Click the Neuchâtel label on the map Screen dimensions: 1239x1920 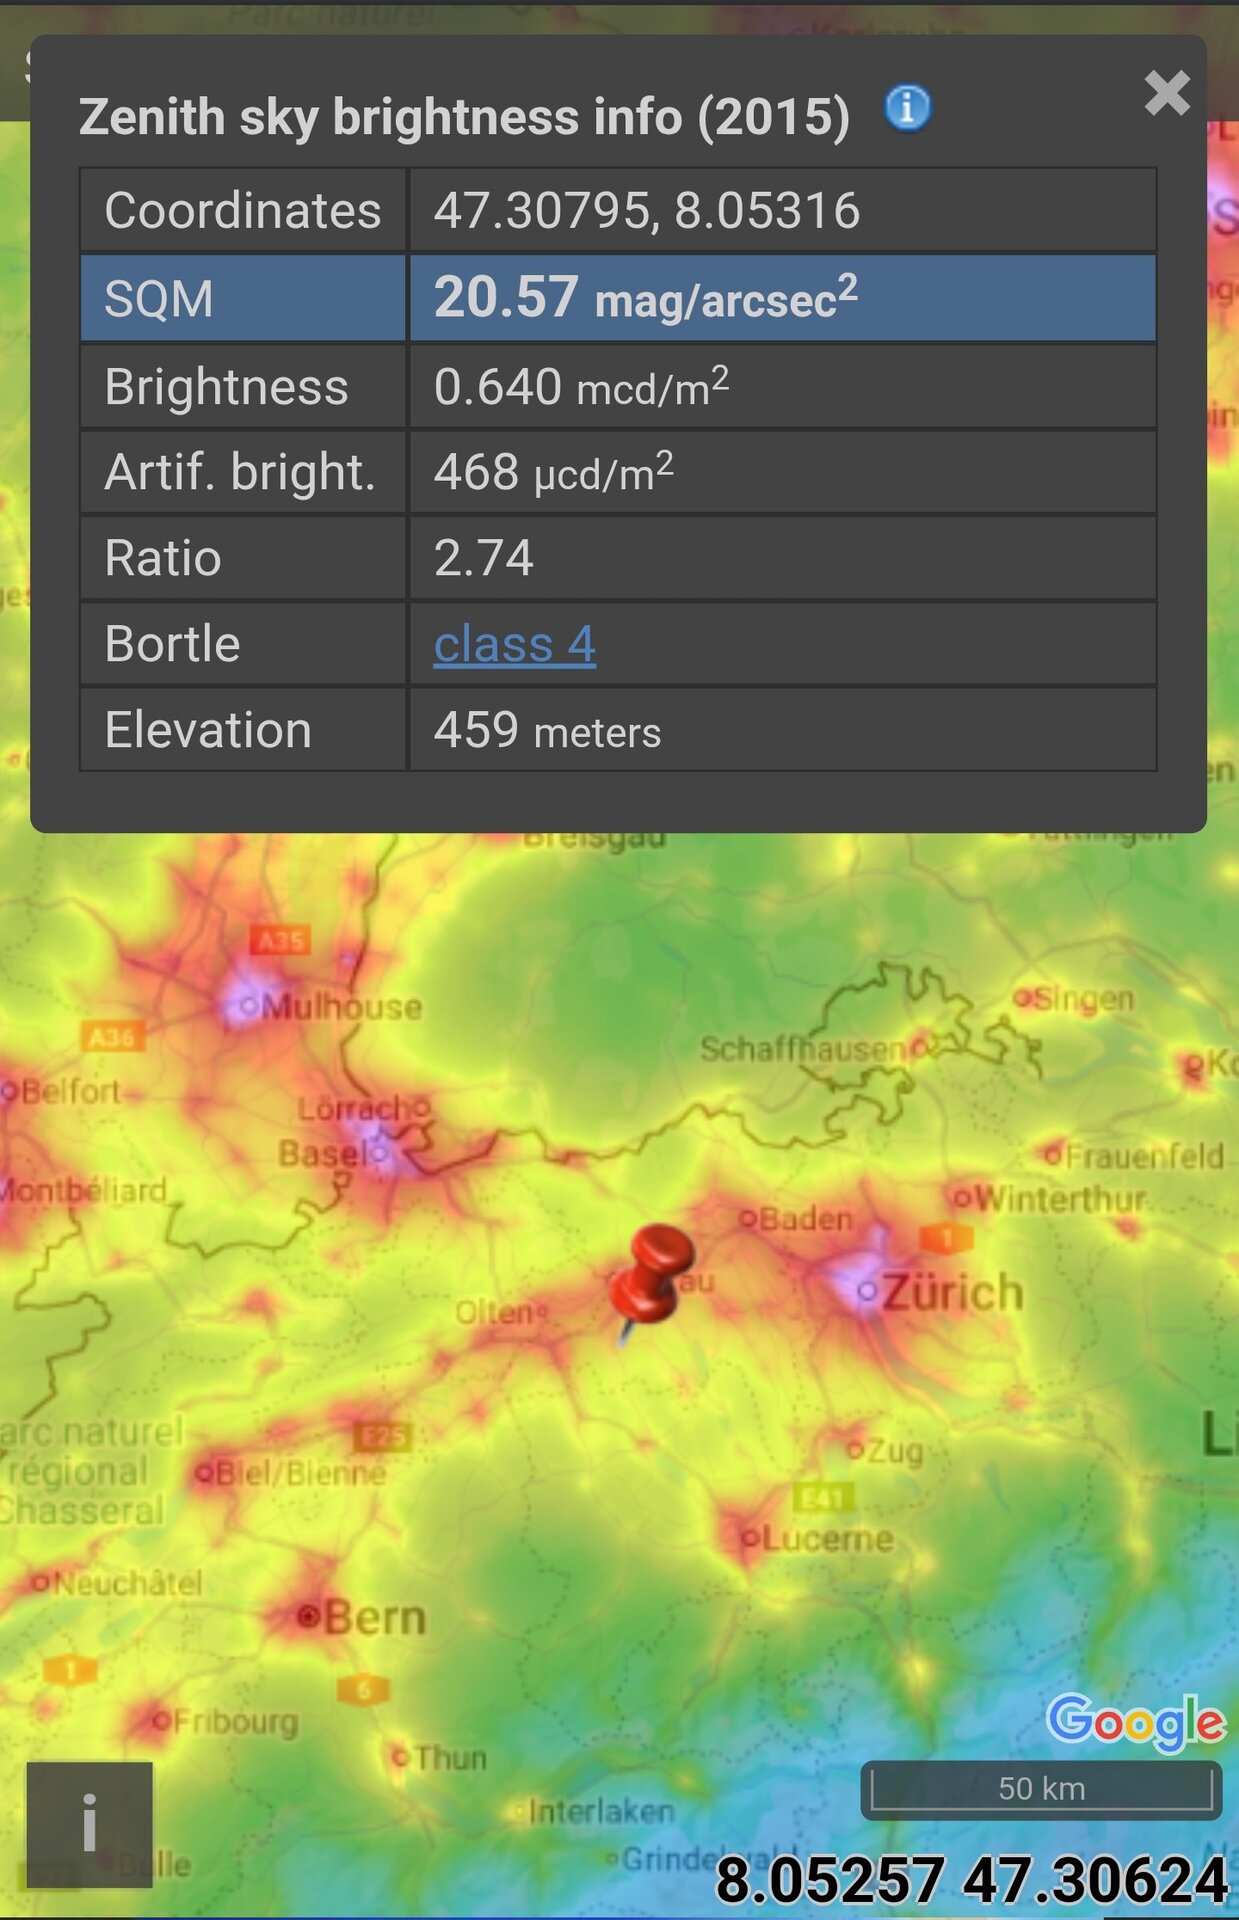[128, 1583]
